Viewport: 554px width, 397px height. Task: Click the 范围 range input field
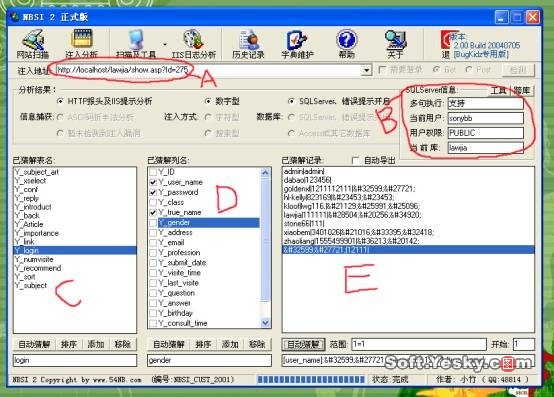pyautogui.click(x=419, y=344)
